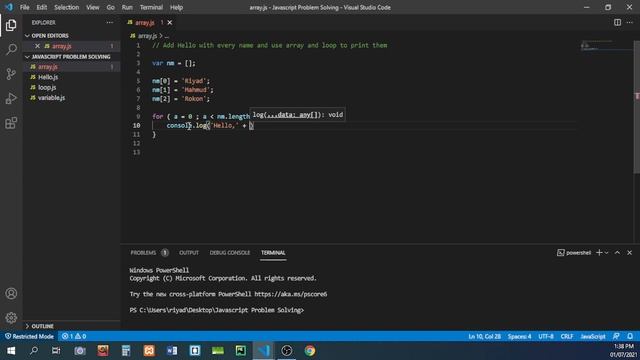The width and height of the screenshot is (640, 360).
Task: Change file encoding UTF-8
Action: [x=546, y=336]
